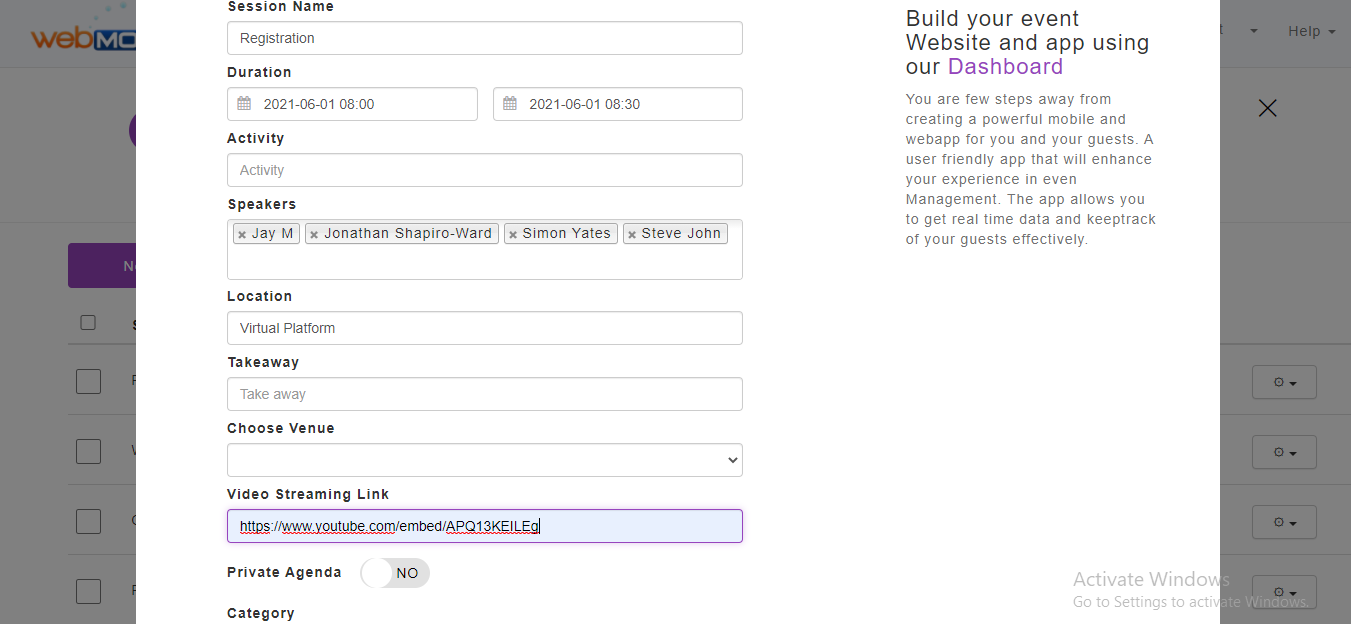This screenshot has height=624, width=1351.
Task: Check the fourth row checkbox in list
Action: click(88, 591)
